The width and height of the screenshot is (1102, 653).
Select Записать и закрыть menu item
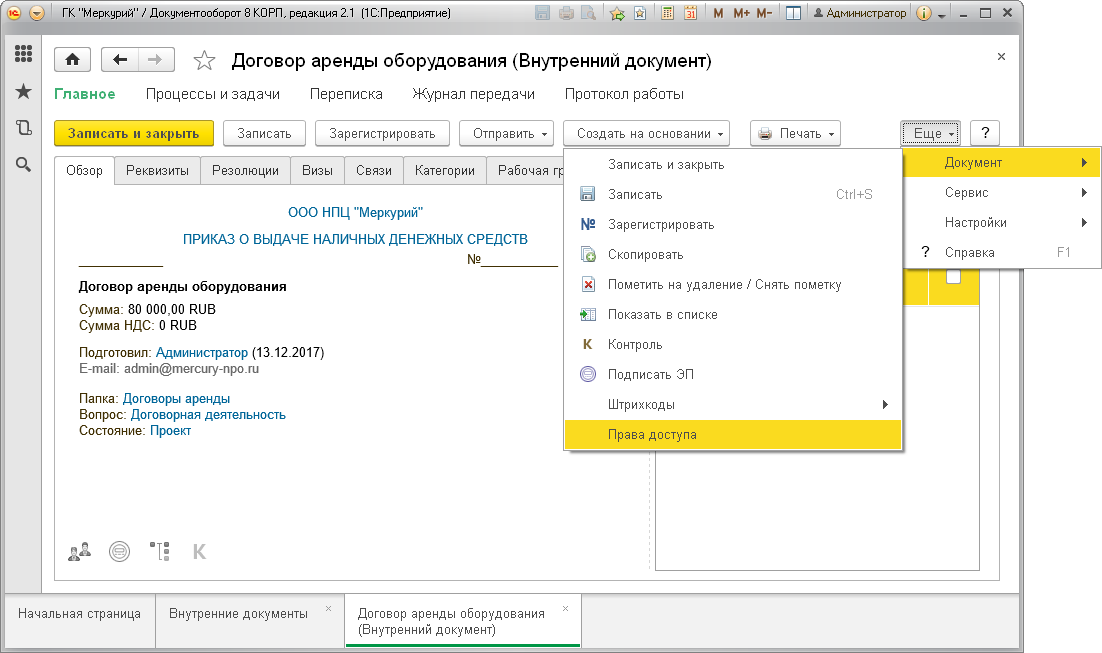[x=733, y=164]
